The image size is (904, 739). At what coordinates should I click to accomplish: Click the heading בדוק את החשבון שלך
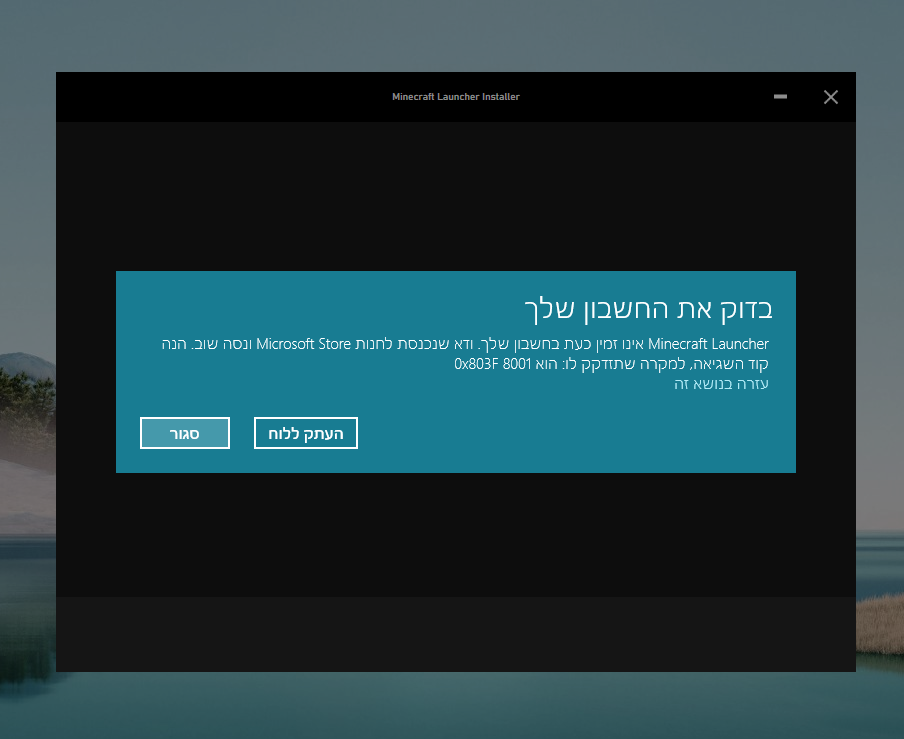point(649,308)
